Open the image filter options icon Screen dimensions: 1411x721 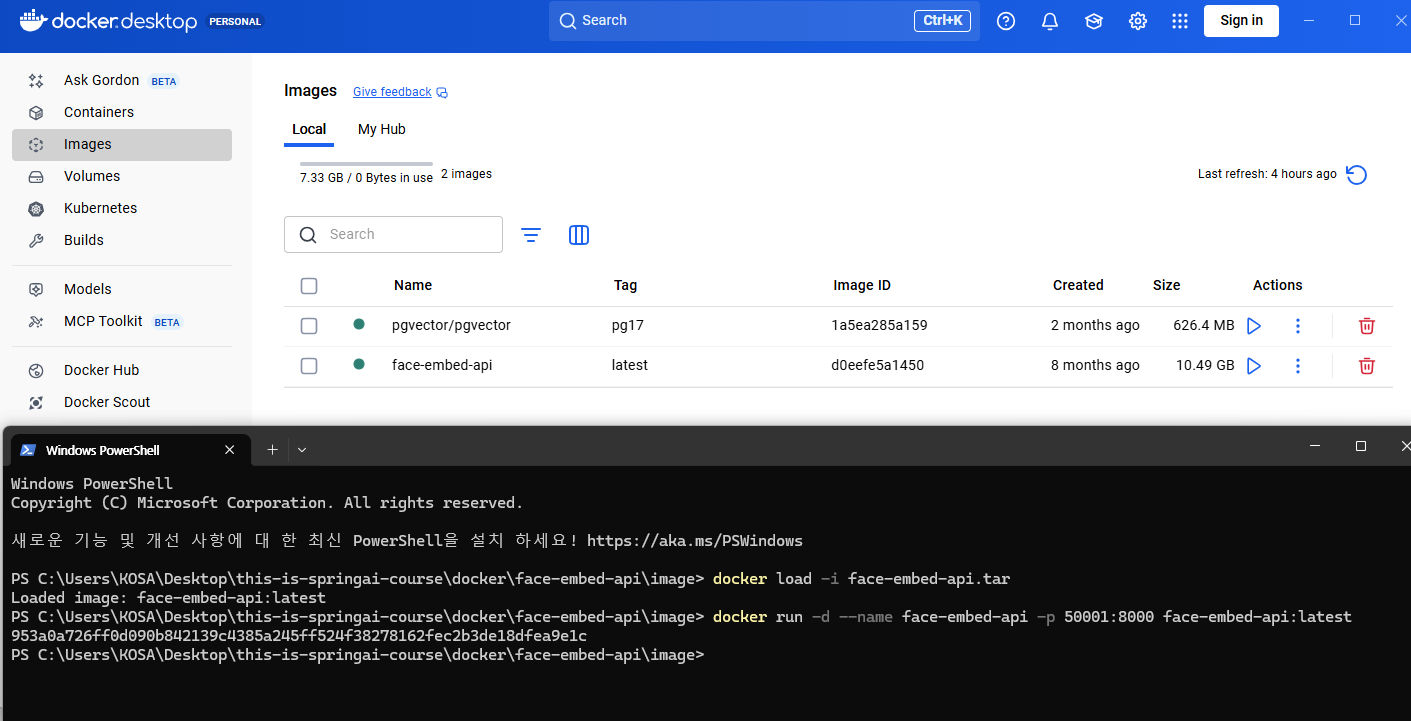point(531,235)
